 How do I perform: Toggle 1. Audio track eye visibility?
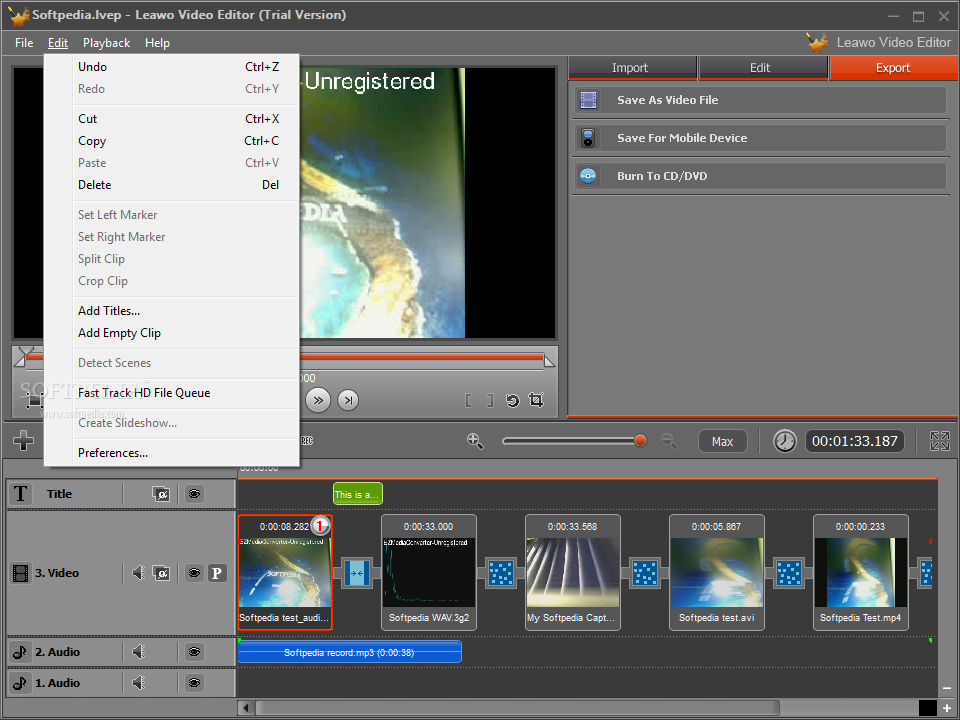coord(194,682)
